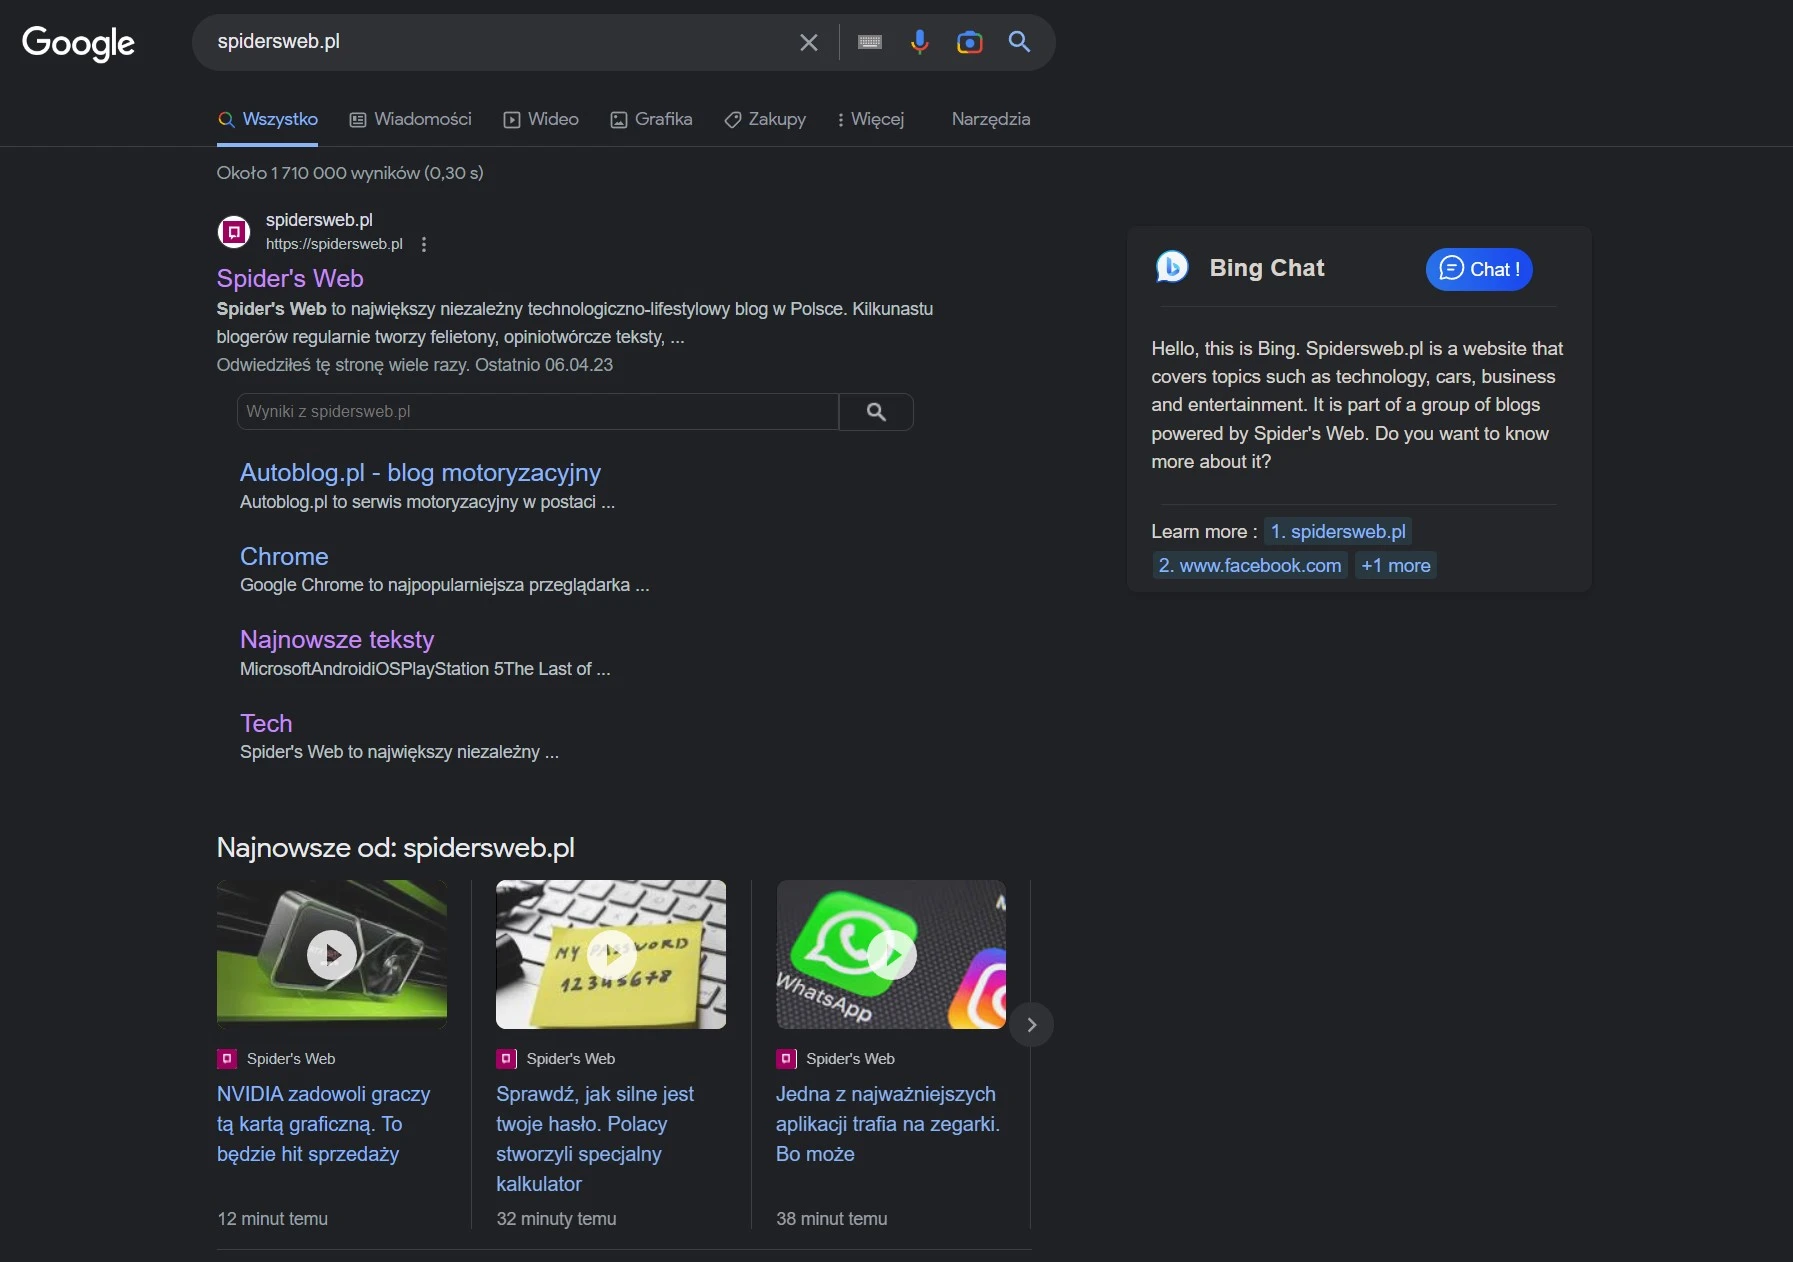Click the spidersweb.pl favicon in first result
Viewport: 1793px width, 1262px height.
pos(234,232)
